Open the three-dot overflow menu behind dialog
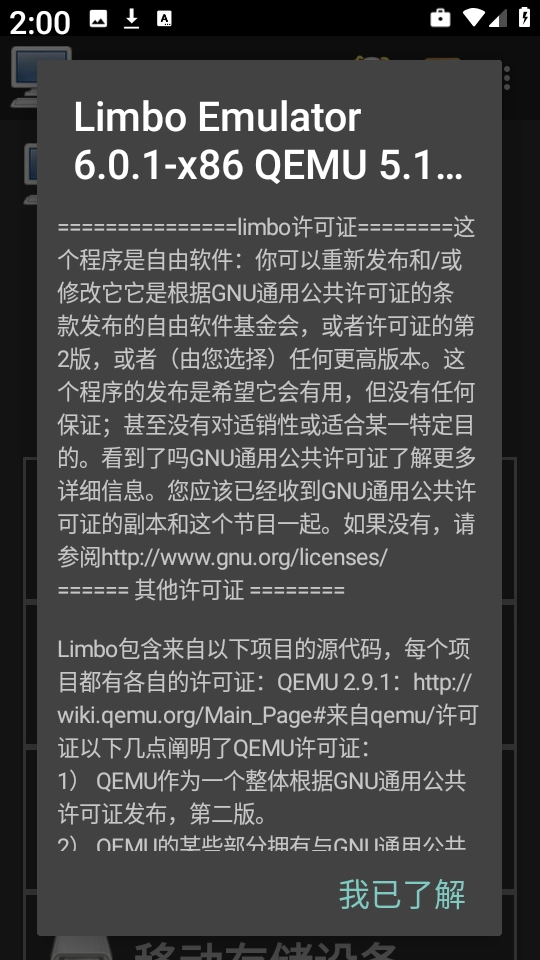 [507, 78]
